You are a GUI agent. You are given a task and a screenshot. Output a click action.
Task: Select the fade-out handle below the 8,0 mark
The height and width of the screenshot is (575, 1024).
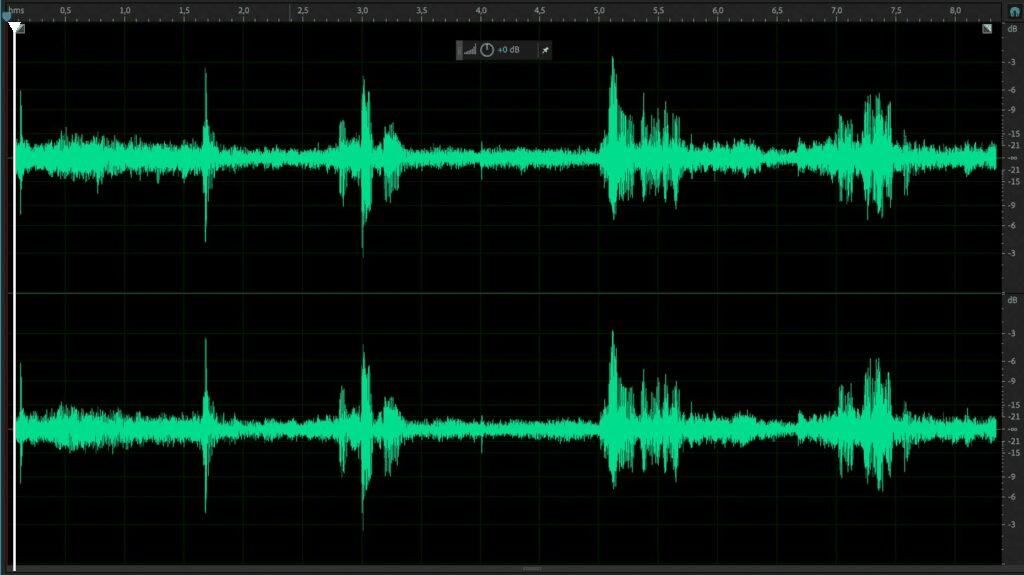coord(987,29)
